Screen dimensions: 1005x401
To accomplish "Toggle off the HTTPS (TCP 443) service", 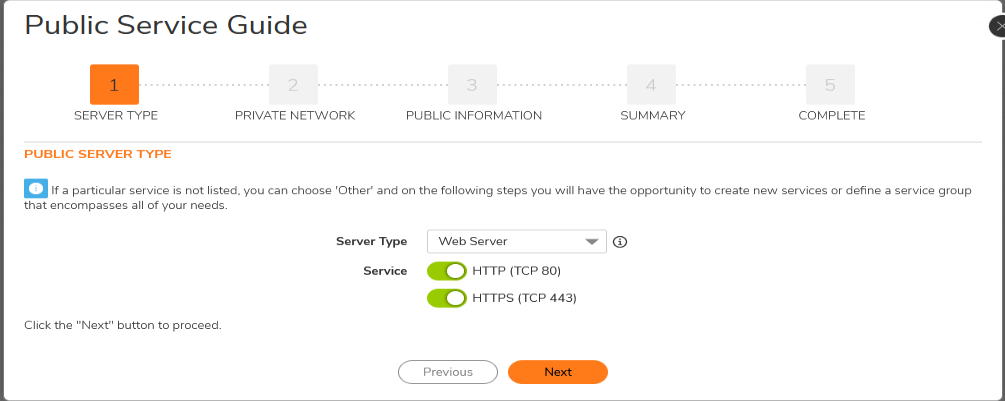I will coord(447,298).
